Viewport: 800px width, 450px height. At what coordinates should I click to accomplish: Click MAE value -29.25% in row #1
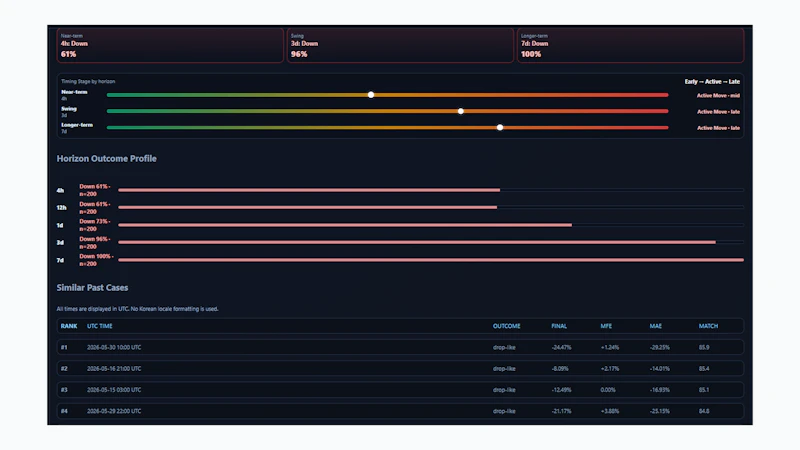pos(660,347)
